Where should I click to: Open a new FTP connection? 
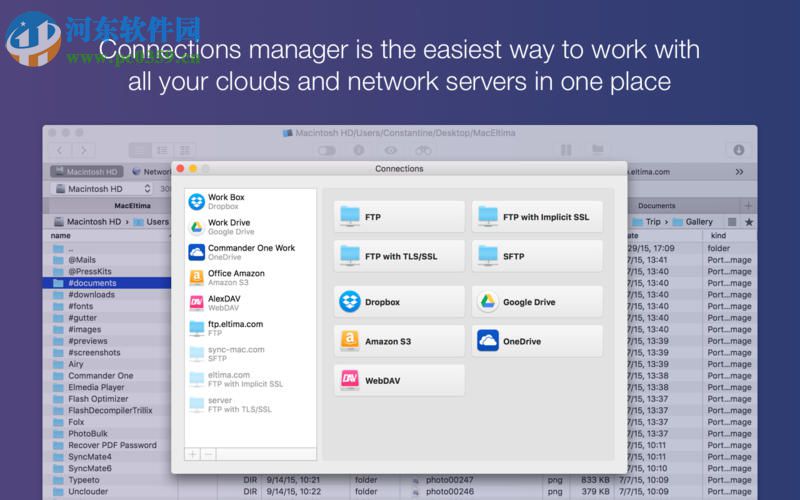point(399,217)
